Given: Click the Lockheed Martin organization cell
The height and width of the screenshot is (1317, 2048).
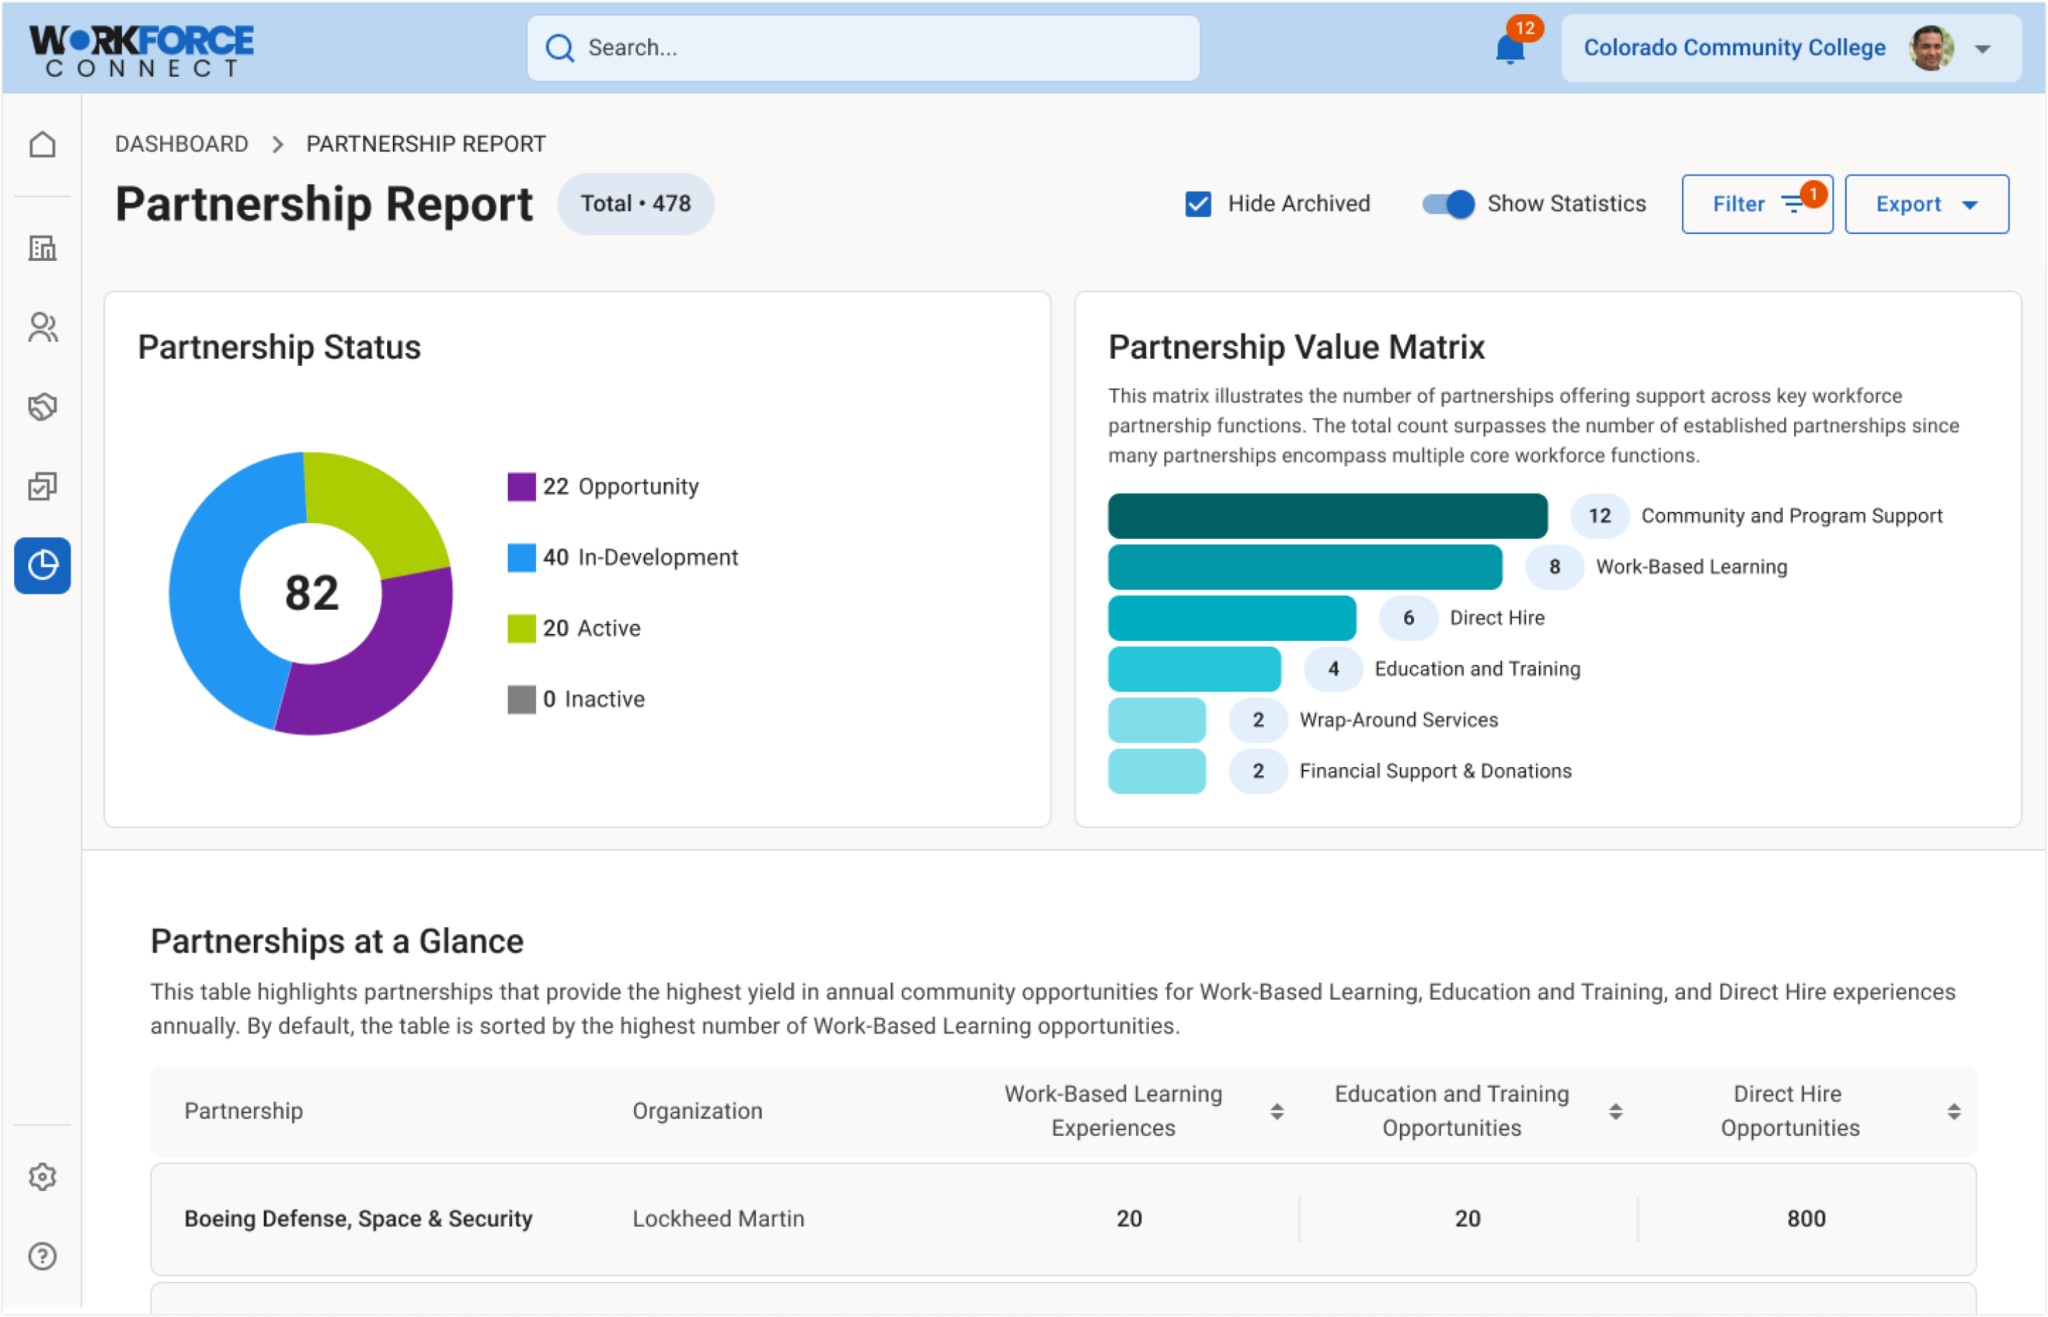Looking at the screenshot, I should coord(718,1219).
